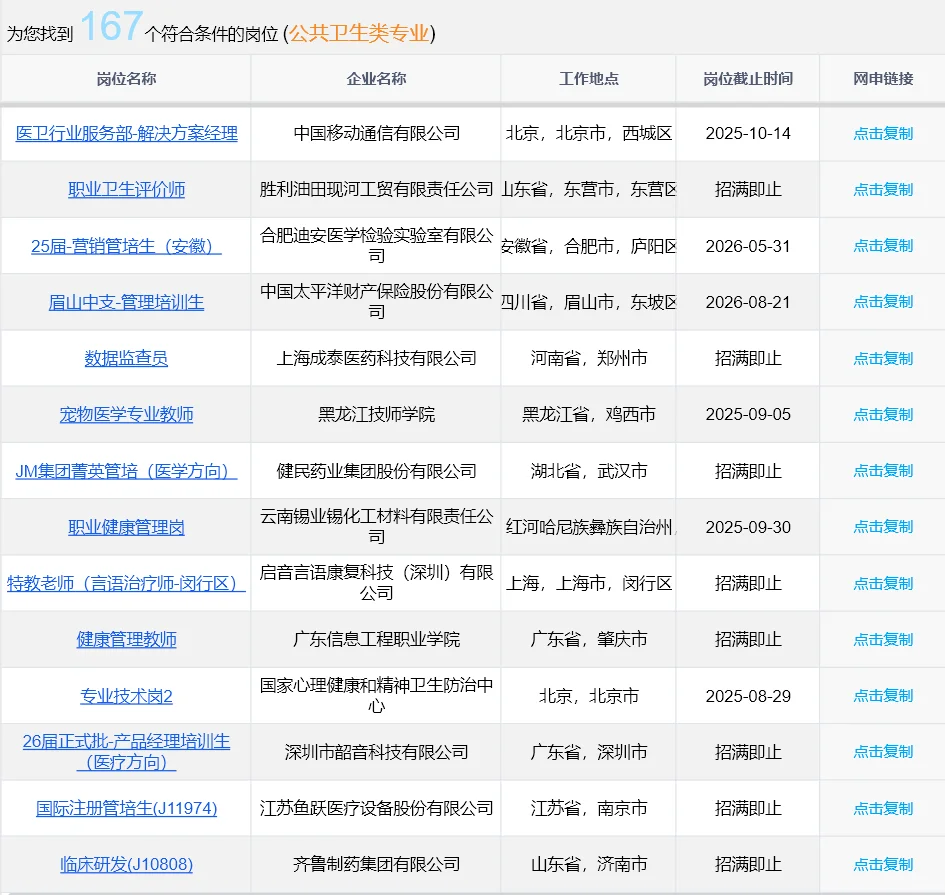The image size is (945, 895).
Task: Select the 胜利油田现河工贸有限责任公司 cell
Action: [x=376, y=189]
